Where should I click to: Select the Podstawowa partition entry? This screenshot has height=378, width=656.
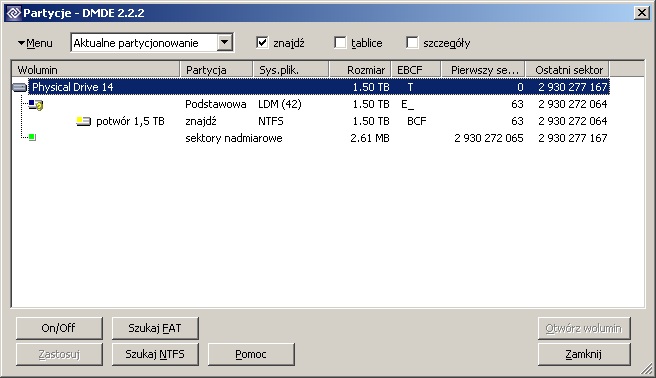coord(216,104)
